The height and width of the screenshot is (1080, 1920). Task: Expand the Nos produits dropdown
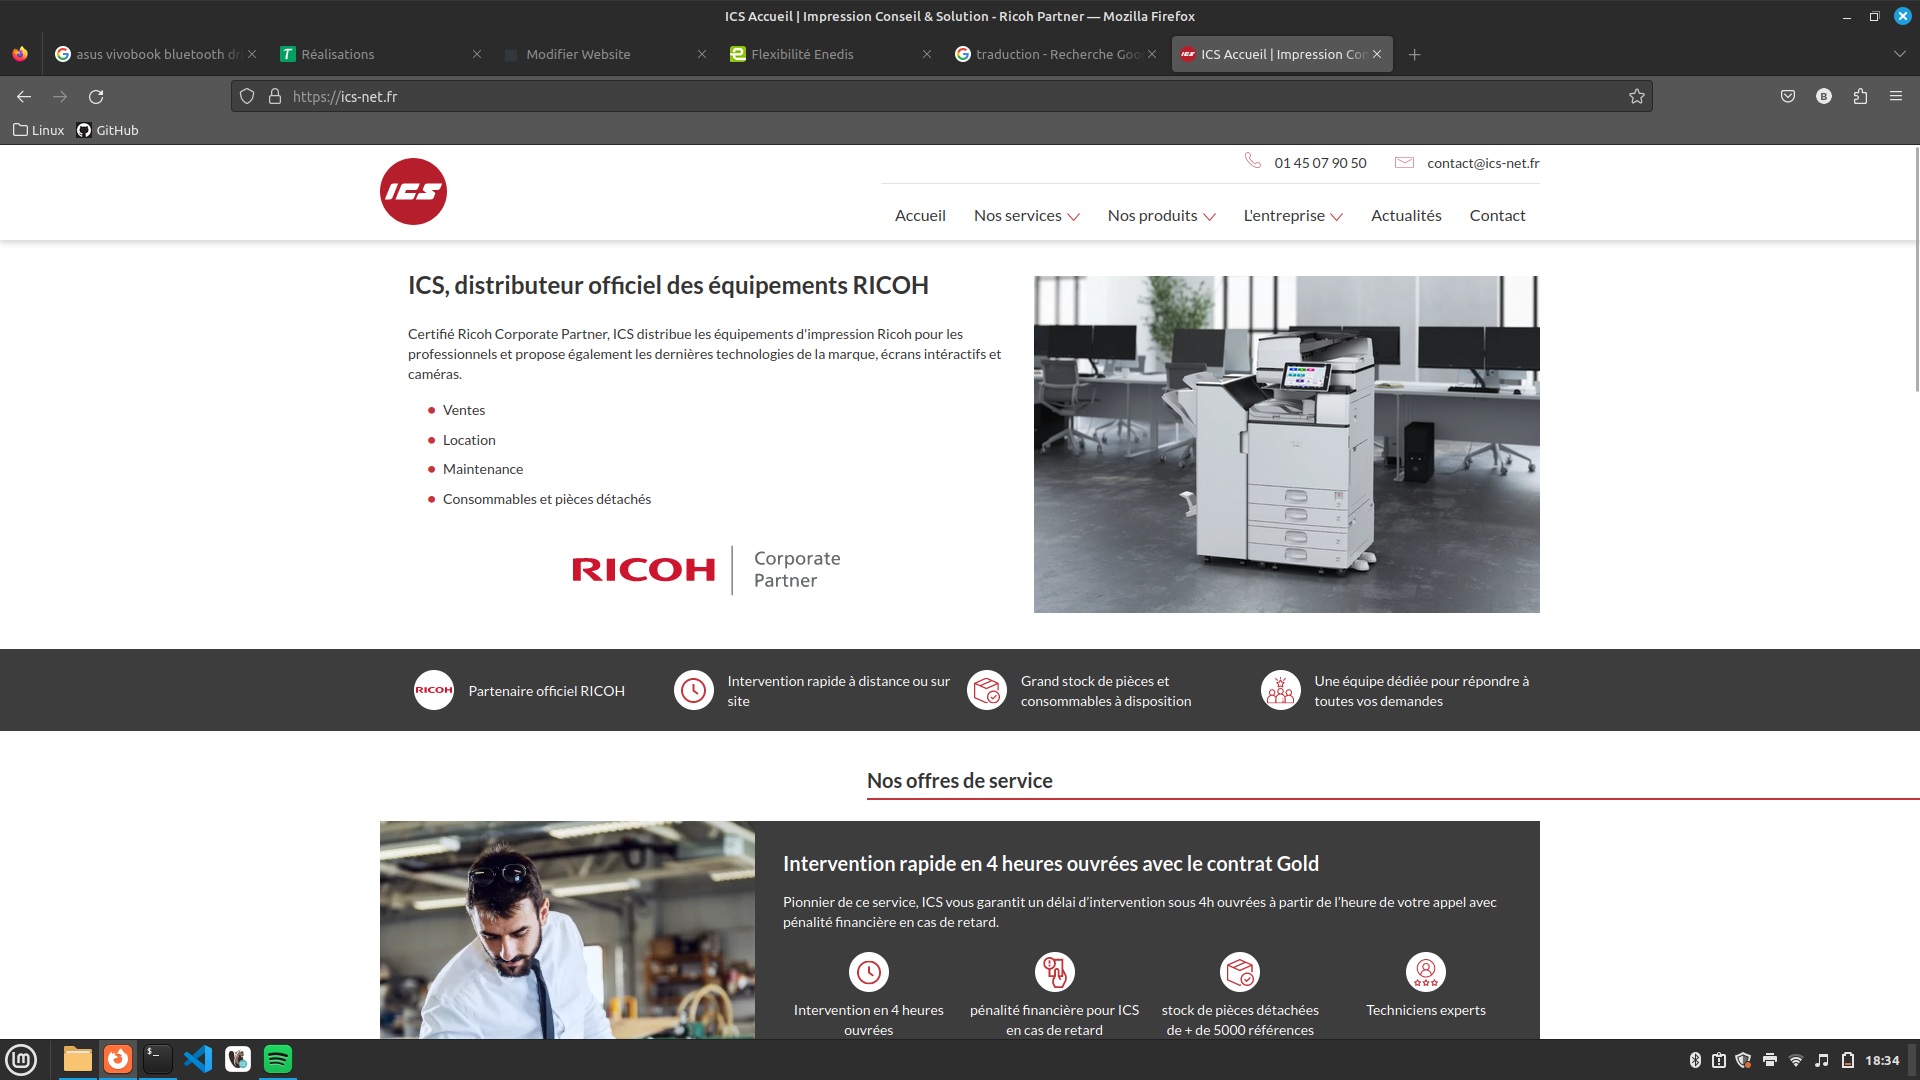1161,216
